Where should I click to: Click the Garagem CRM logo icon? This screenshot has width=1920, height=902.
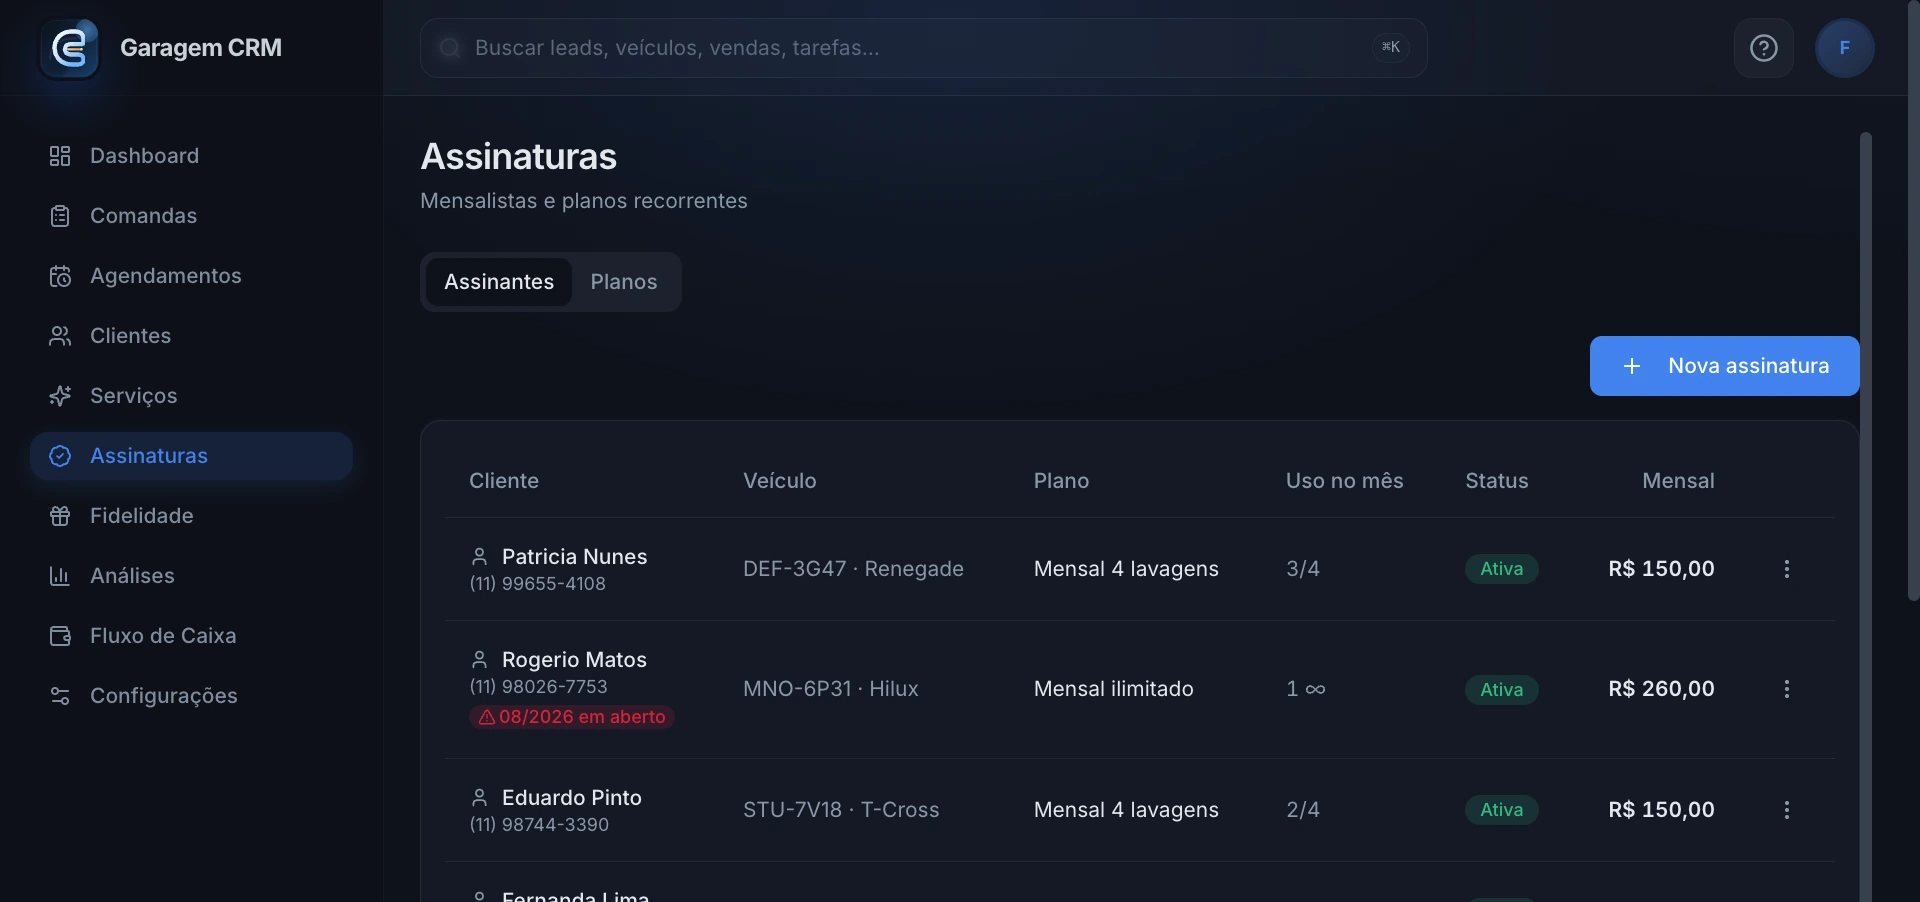(69, 48)
